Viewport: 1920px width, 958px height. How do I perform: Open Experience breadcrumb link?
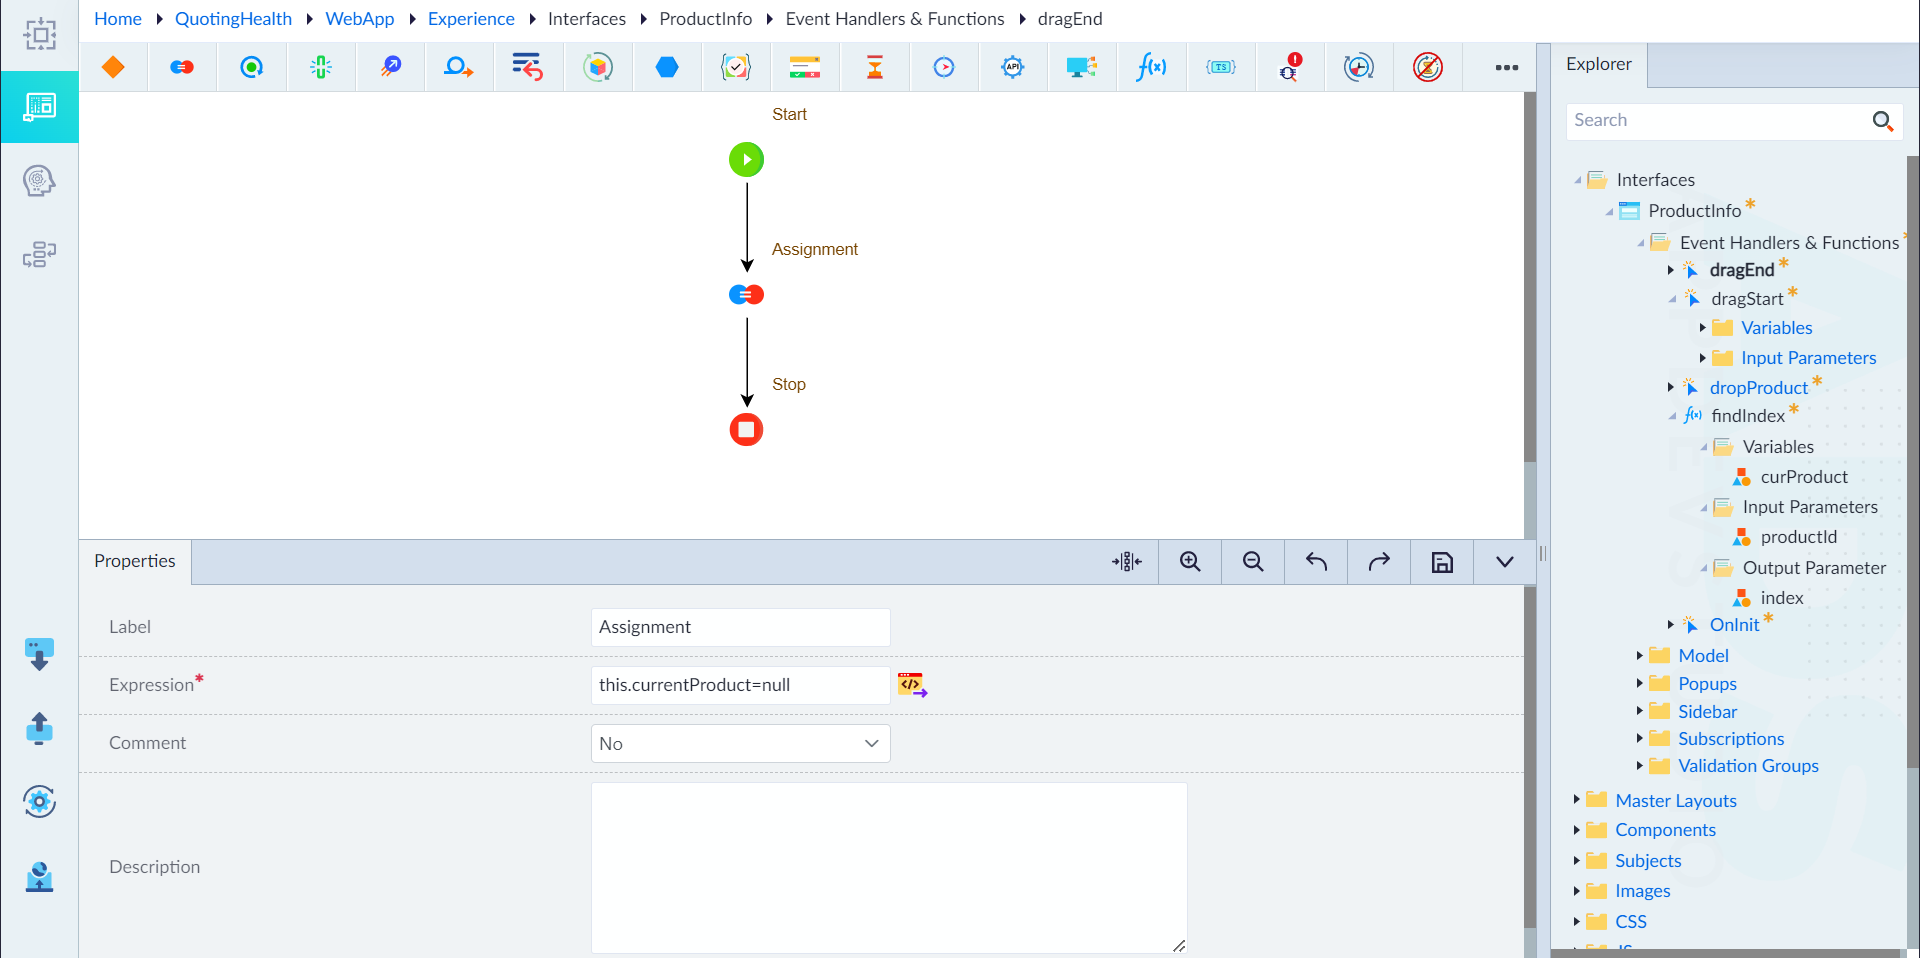tap(471, 19)
